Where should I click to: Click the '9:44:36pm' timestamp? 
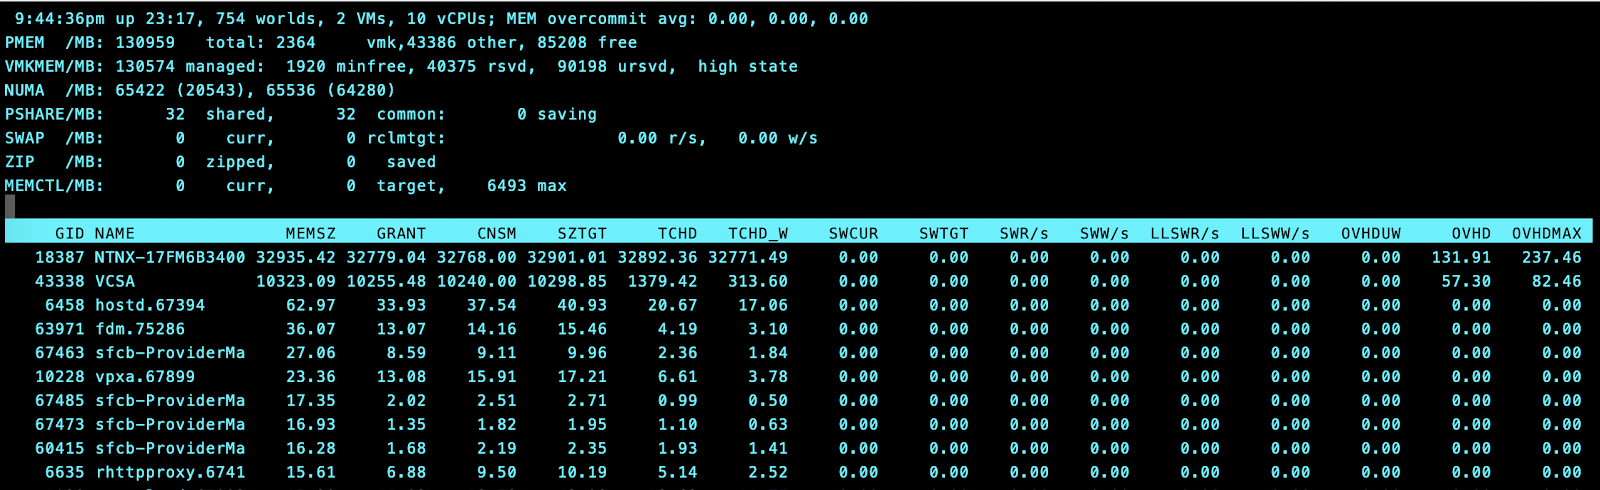(60, 19)
